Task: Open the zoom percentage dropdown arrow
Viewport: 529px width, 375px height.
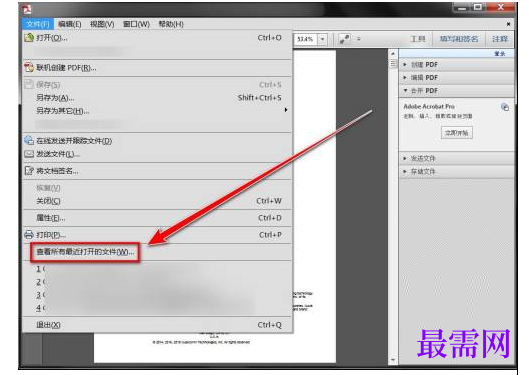Action: coord(323,39)
